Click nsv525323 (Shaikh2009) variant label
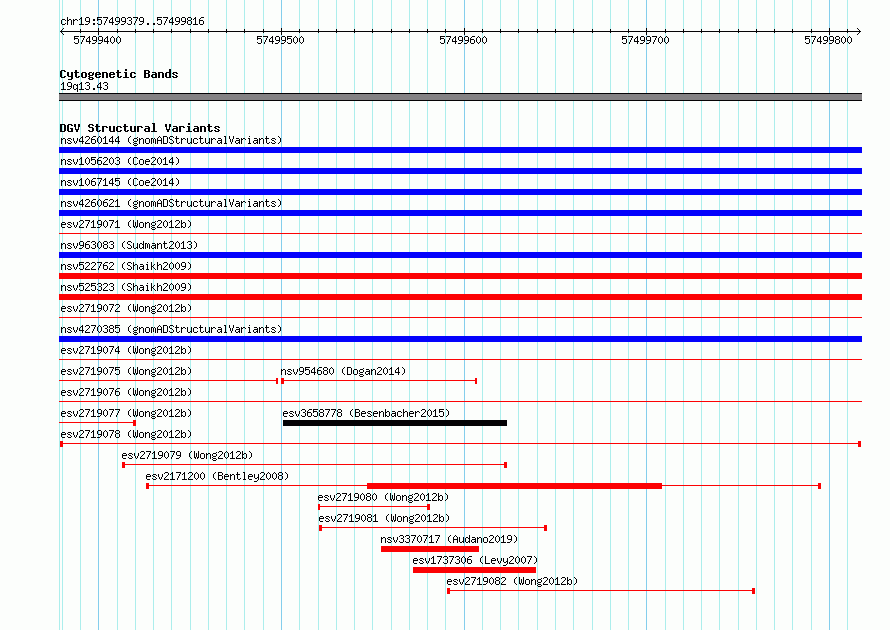Viewport: 890px width, 630px height. [126, 287]
